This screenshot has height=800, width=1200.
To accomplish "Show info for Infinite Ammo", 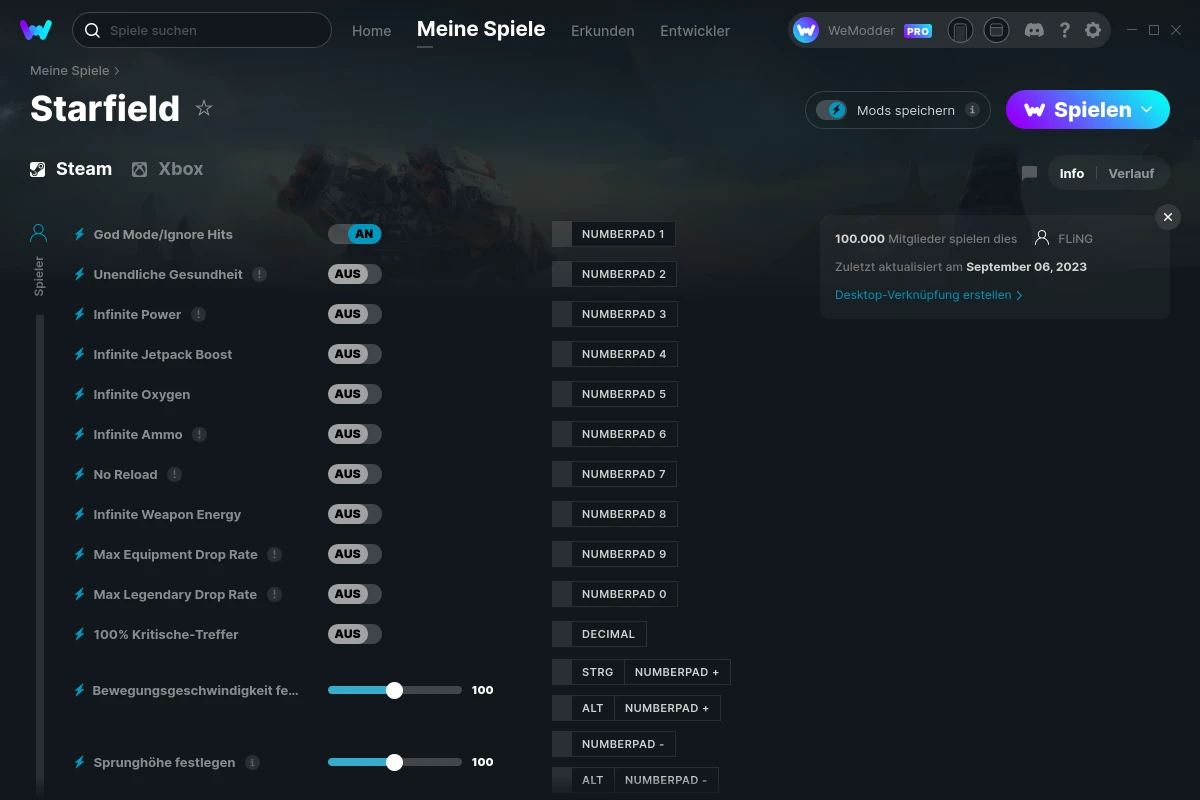I will coord(200,434).
